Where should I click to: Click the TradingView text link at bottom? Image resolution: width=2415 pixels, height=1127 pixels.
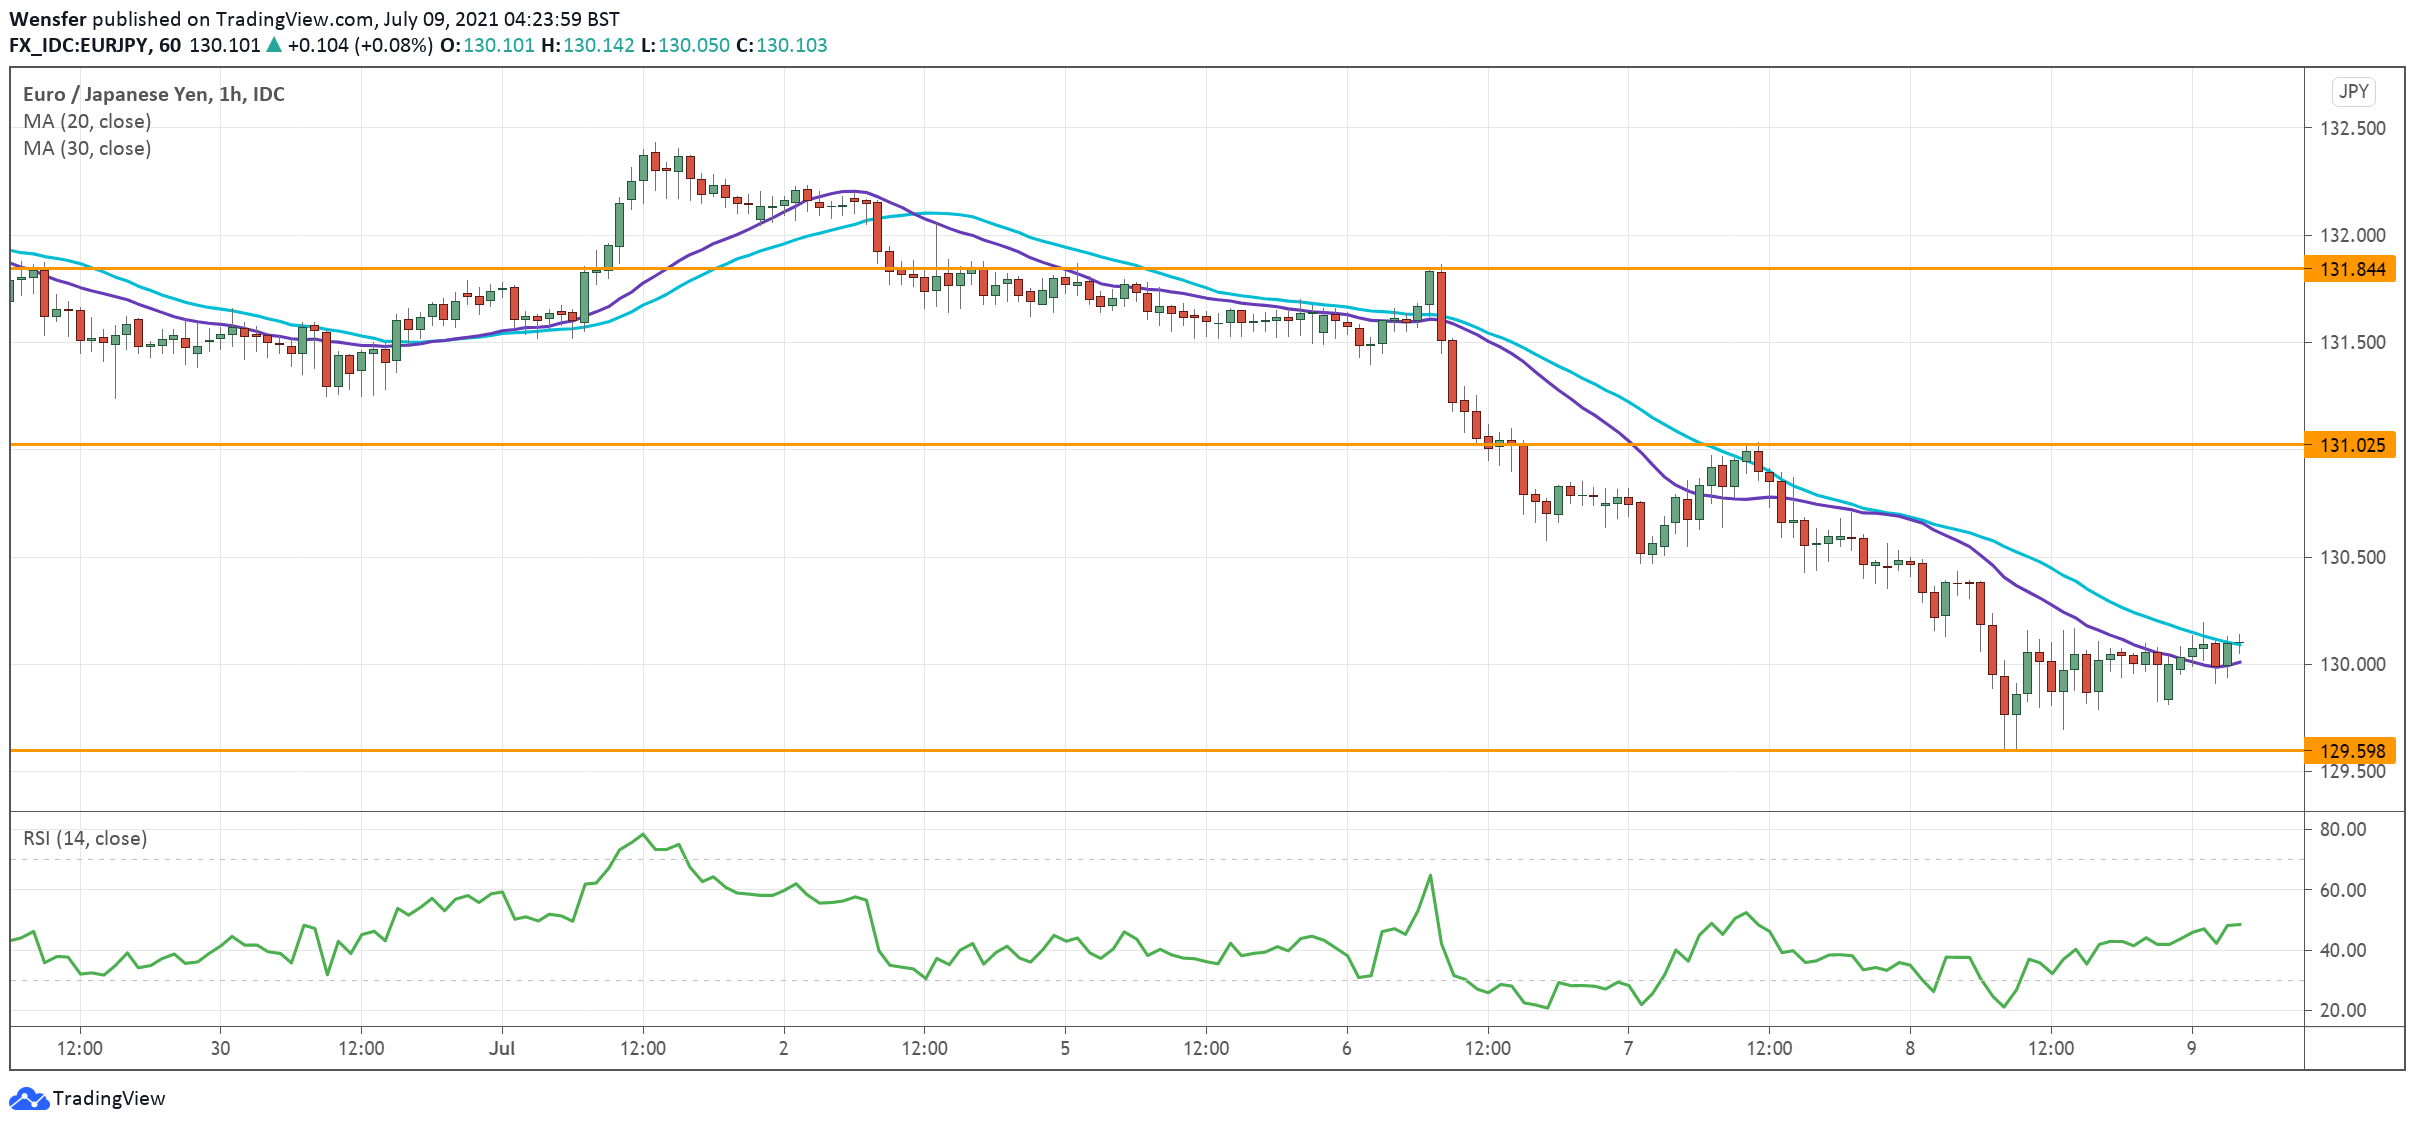tap(108, 1098)
